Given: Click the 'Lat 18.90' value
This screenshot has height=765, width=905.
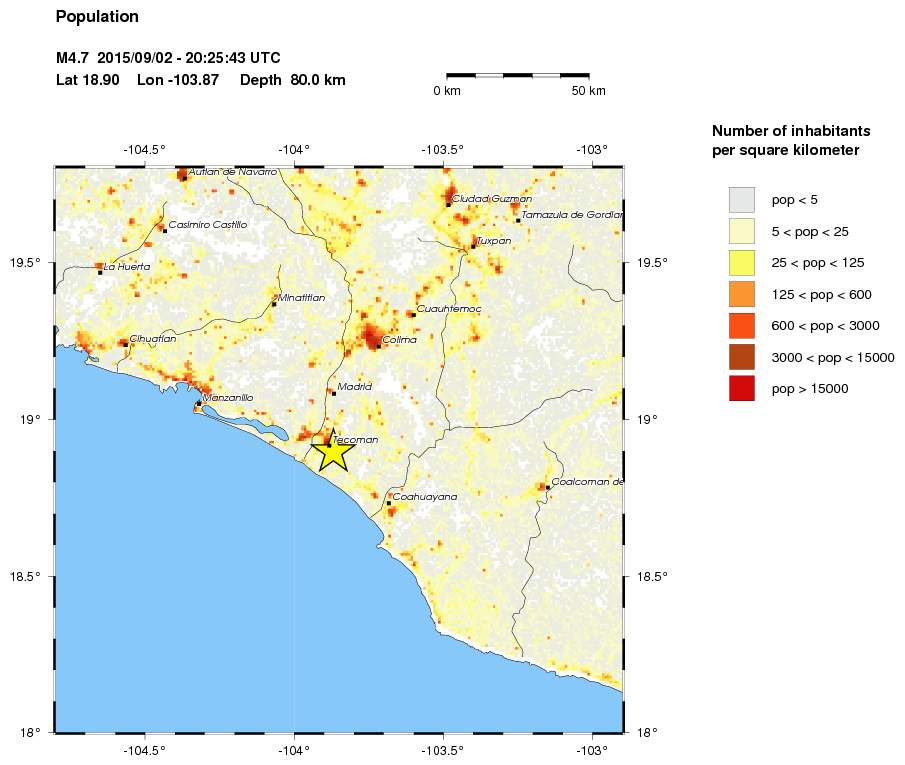Looking at the screenshot, I should [x=88, y=80].
